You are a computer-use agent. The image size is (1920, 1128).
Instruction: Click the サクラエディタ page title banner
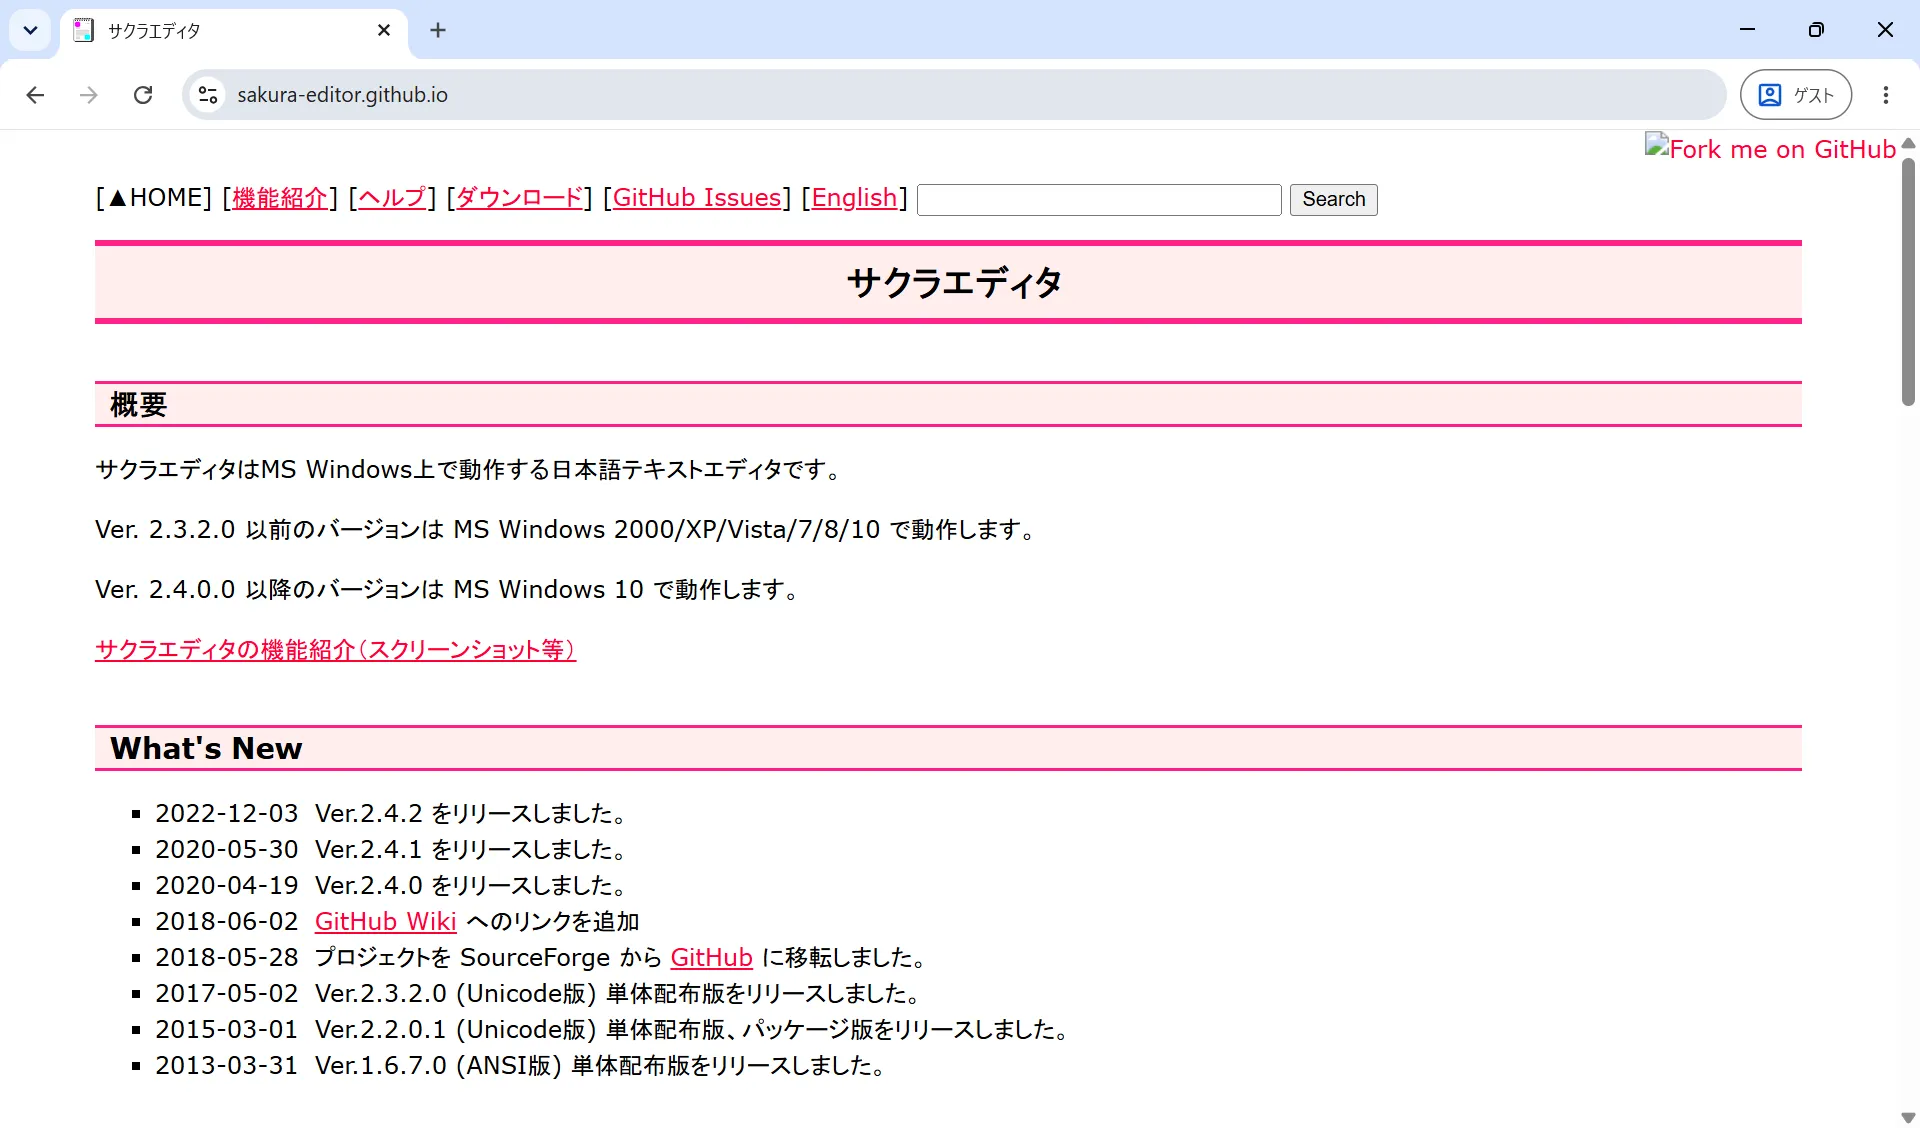tap(948, 282)
